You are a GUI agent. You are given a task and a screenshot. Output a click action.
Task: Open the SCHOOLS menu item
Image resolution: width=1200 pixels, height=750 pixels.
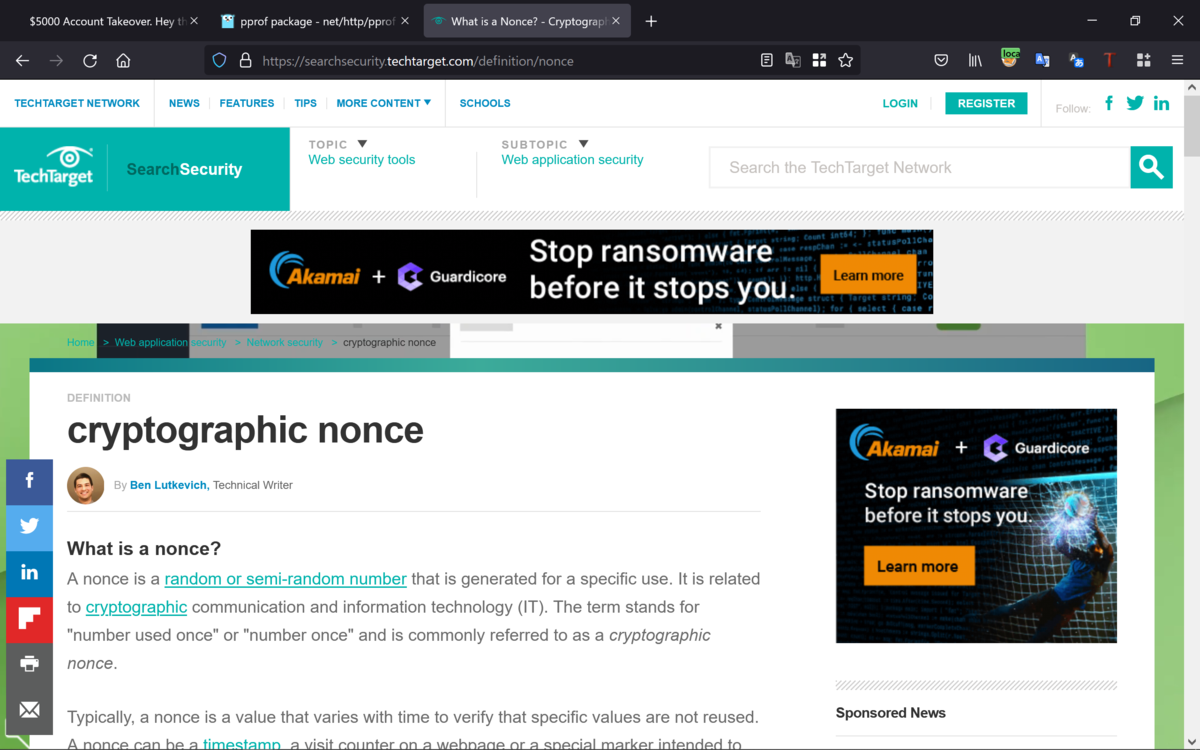485,103
